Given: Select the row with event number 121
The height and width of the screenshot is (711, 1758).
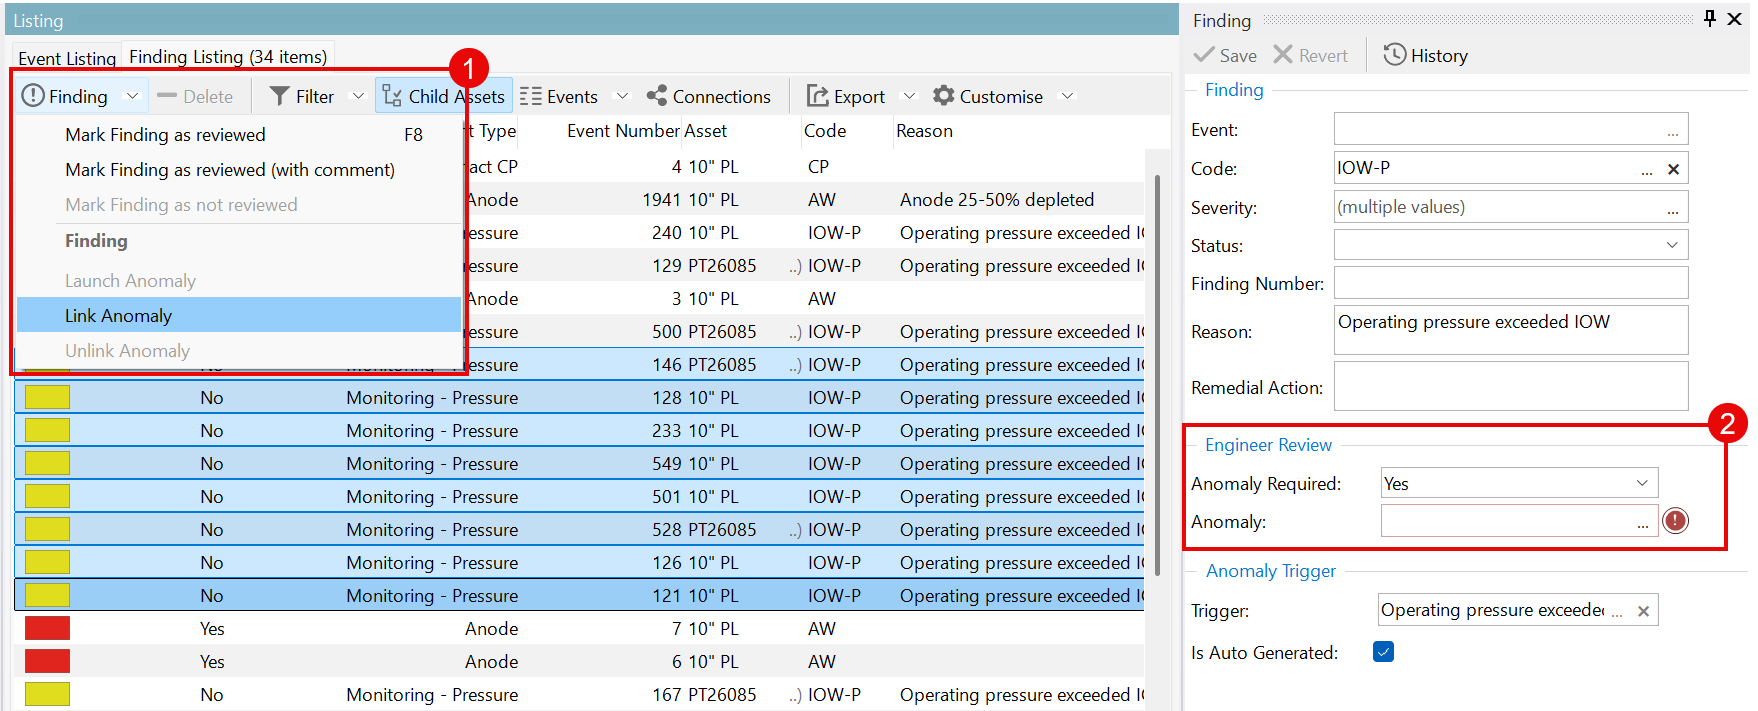Looking at the screenshot, I should pos(580,596).
